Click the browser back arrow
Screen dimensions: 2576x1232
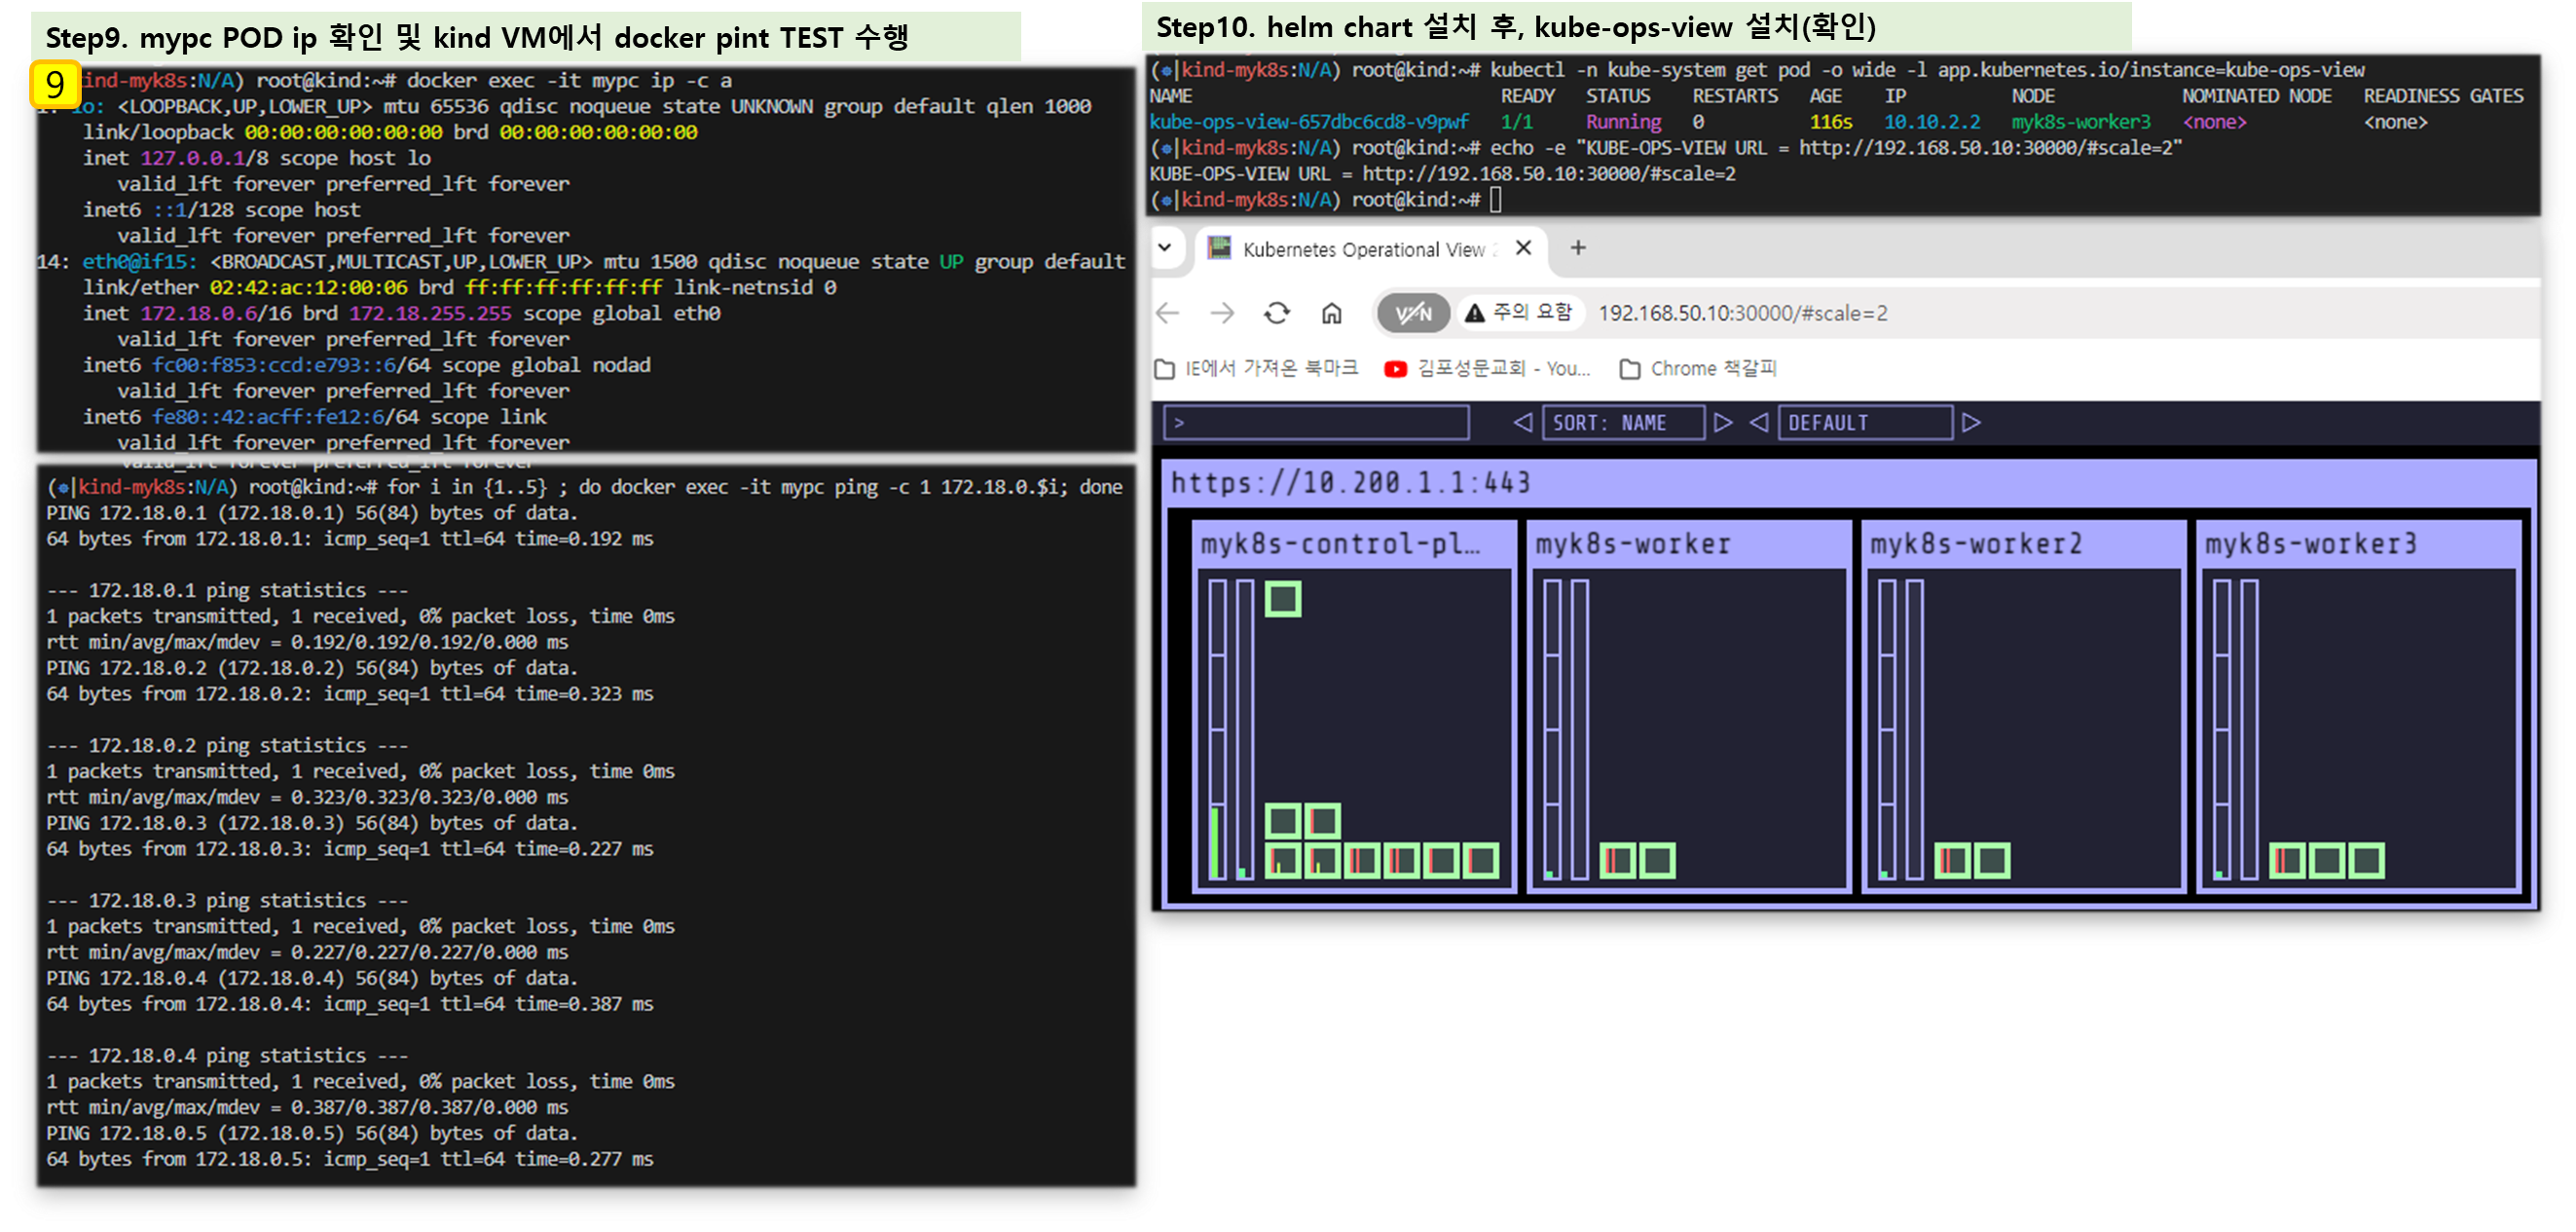coord(1167,313)
